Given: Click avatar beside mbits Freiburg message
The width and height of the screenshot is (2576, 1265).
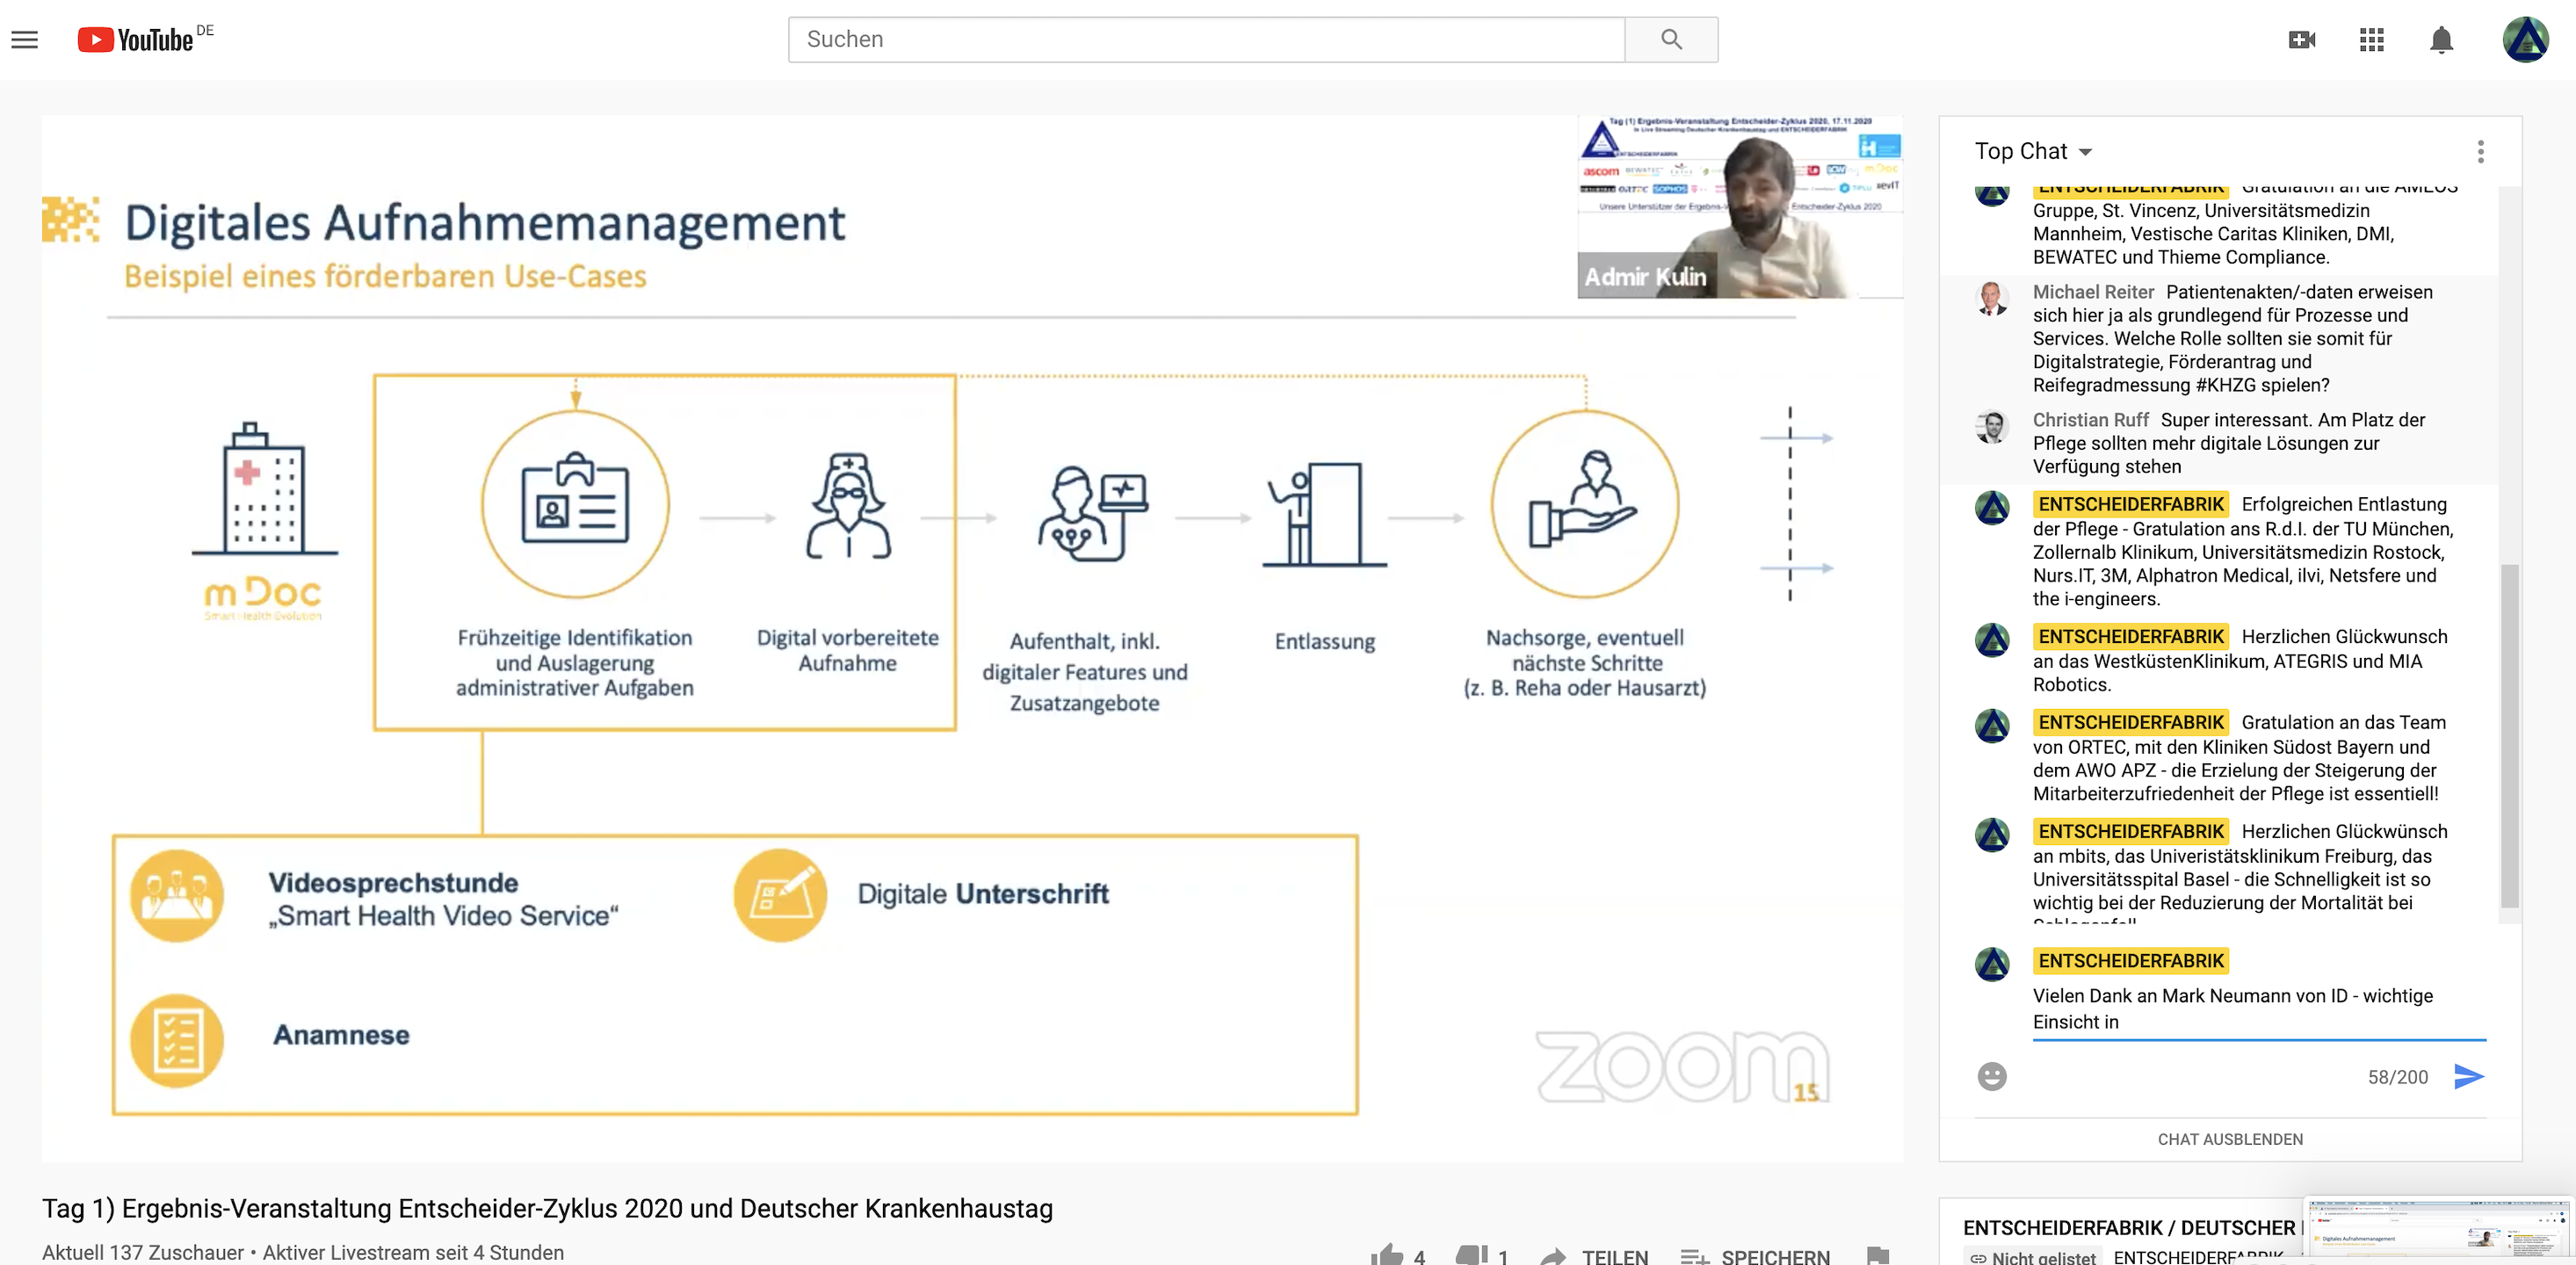Looking at the screenshot, I should (x=1992, y=835).
